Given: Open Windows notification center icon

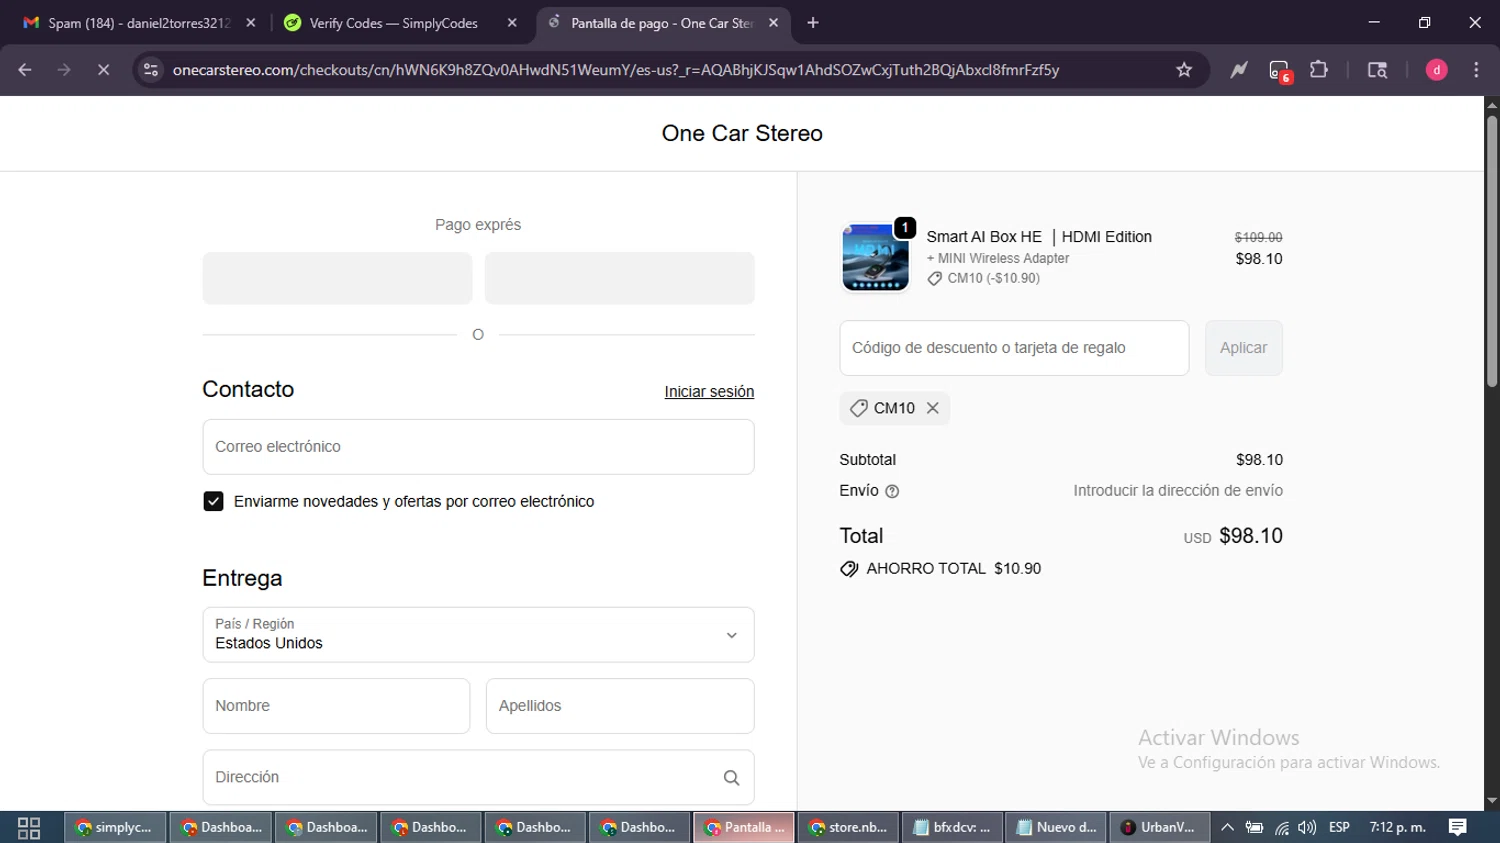Looking at the screenshot, I should click(1458, 827).
